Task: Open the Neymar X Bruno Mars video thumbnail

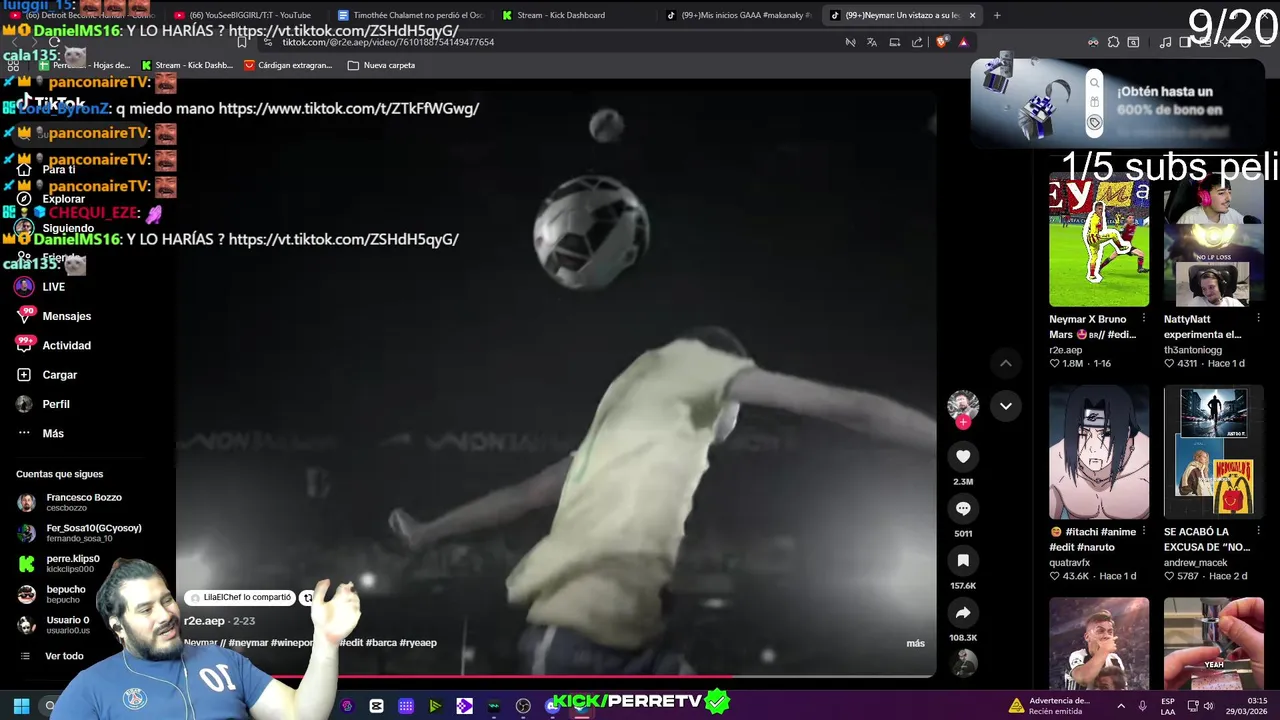Action: tap(1099, 240)
